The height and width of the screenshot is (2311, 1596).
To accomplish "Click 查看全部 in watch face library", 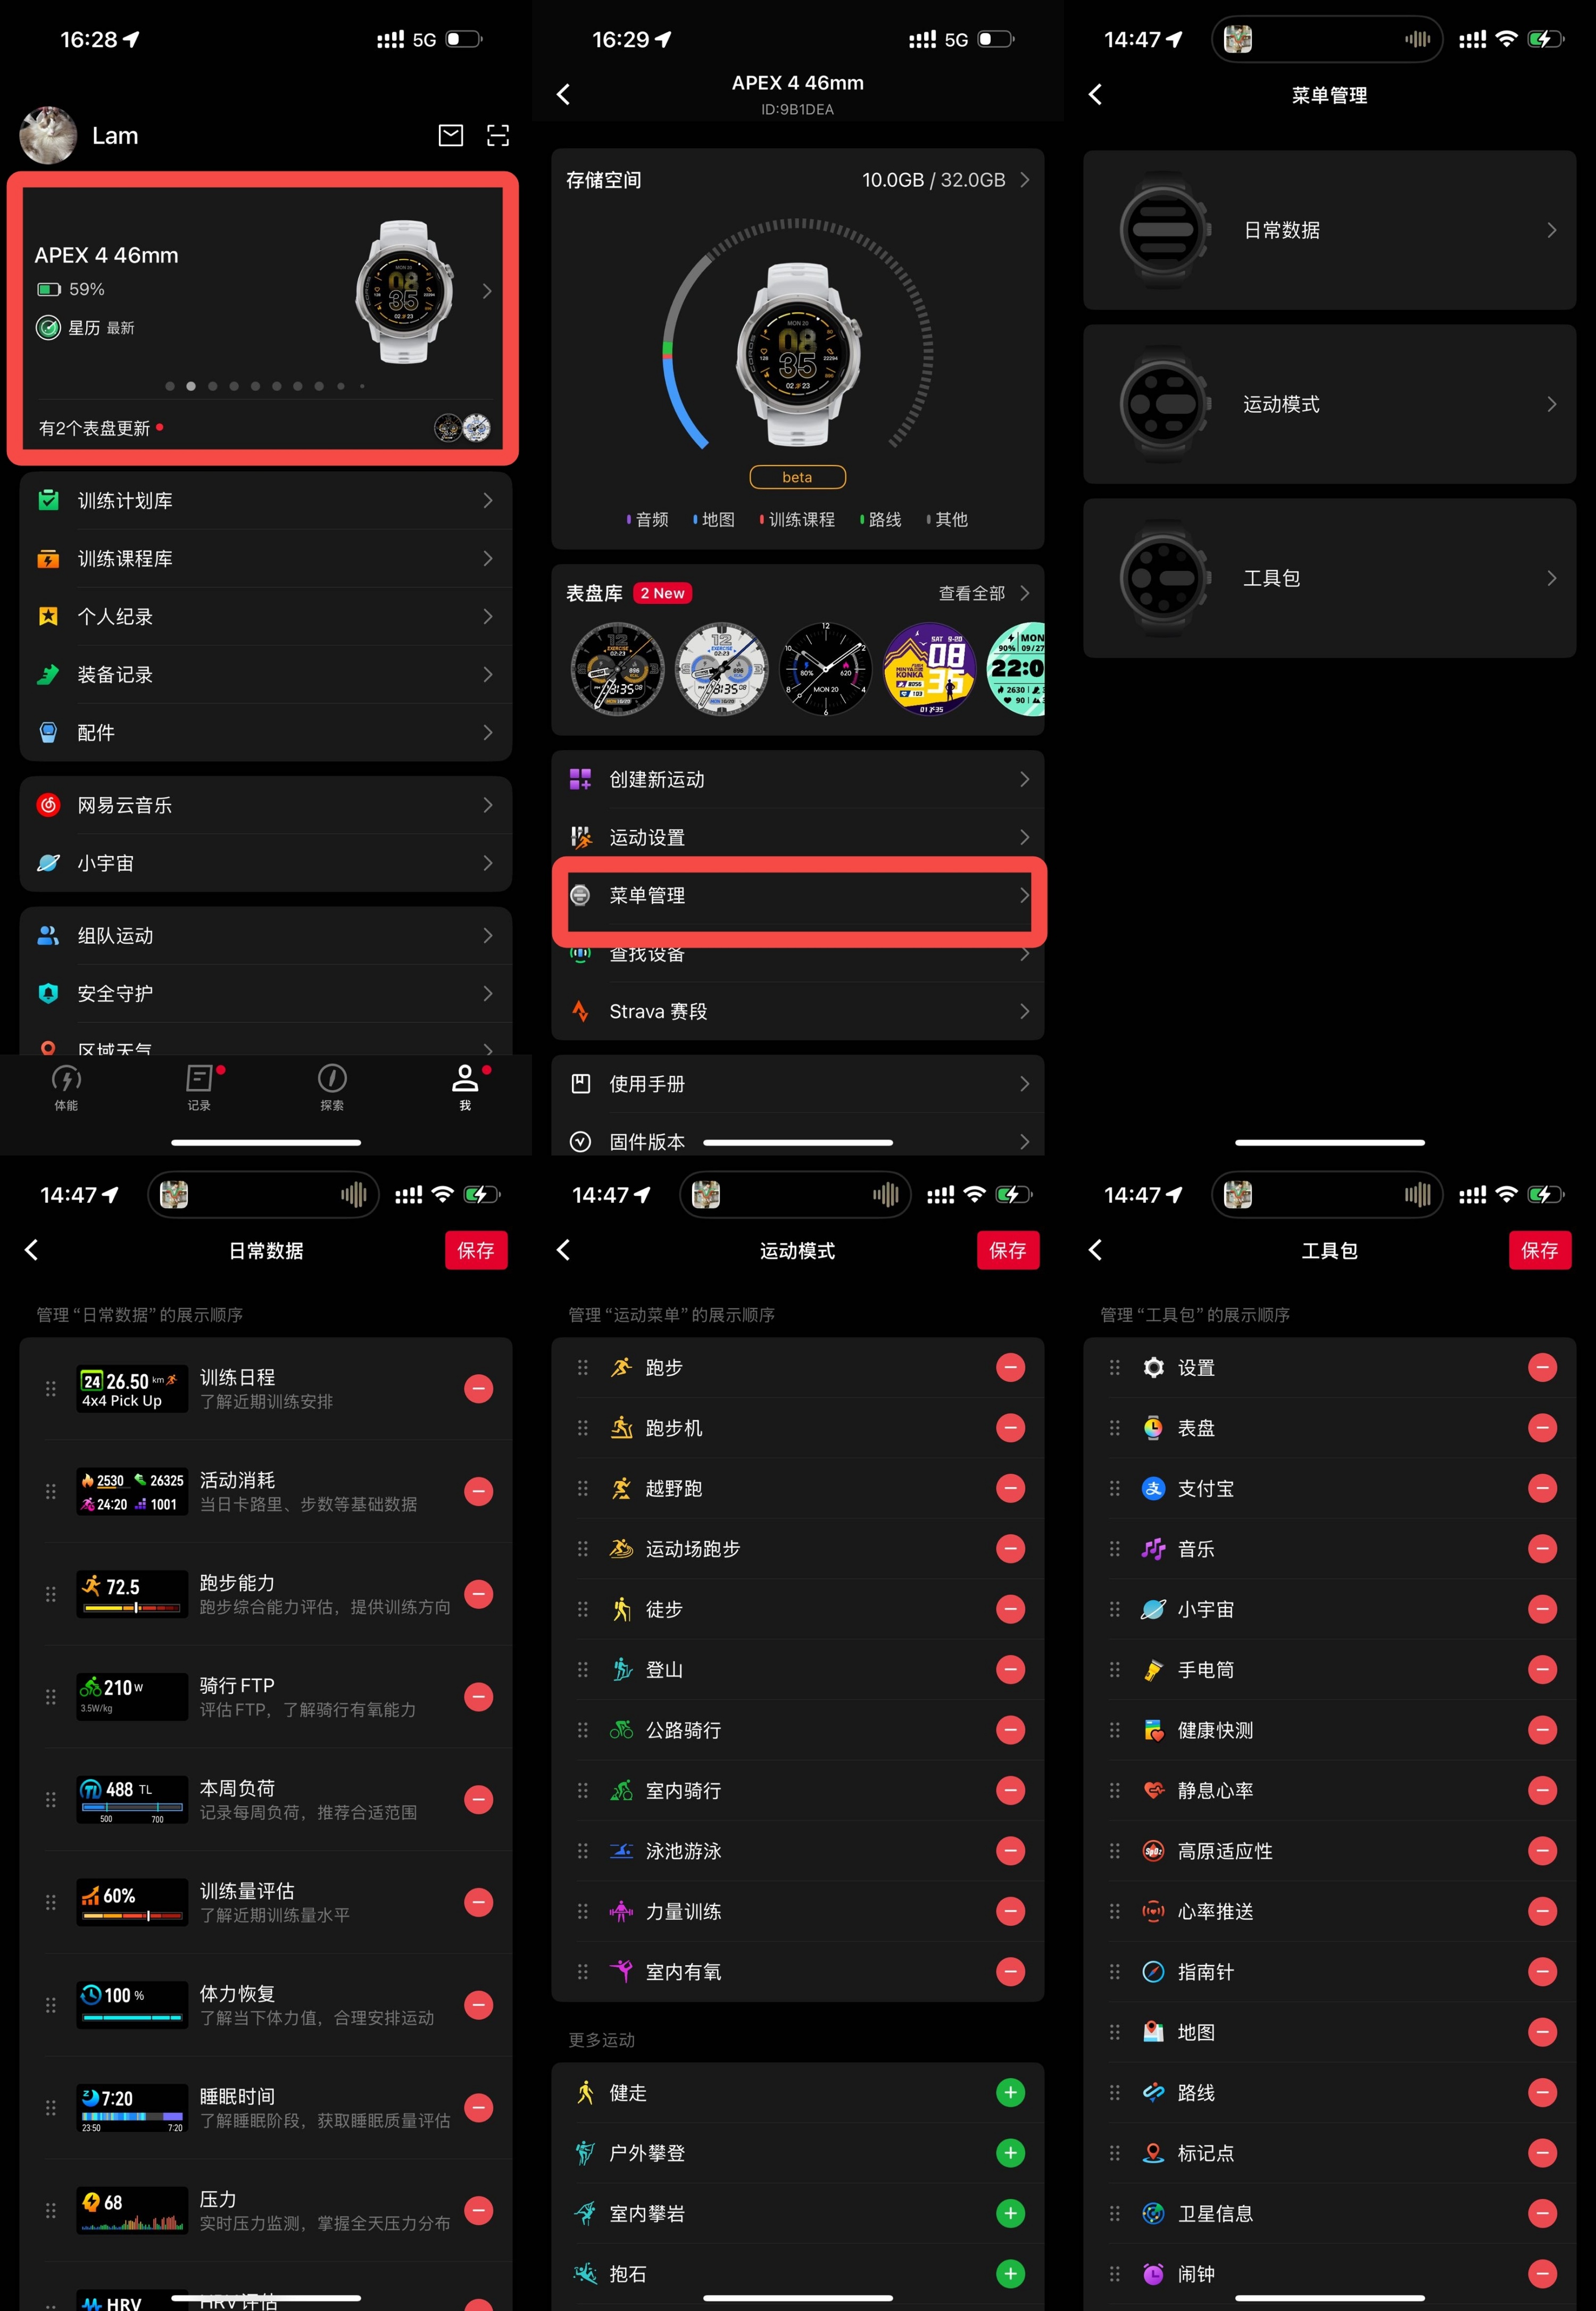I will (x=972, y=593).
